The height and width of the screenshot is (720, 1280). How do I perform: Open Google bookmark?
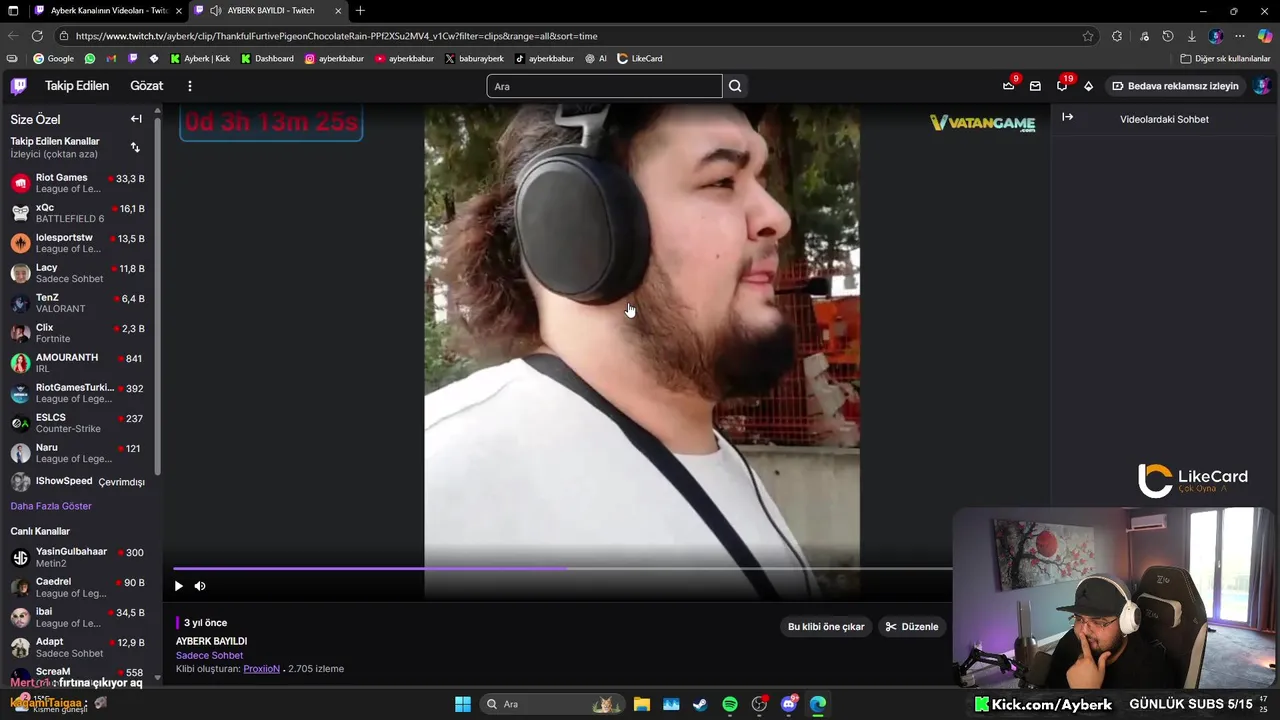pyautogui.click(x=54, y=59)
